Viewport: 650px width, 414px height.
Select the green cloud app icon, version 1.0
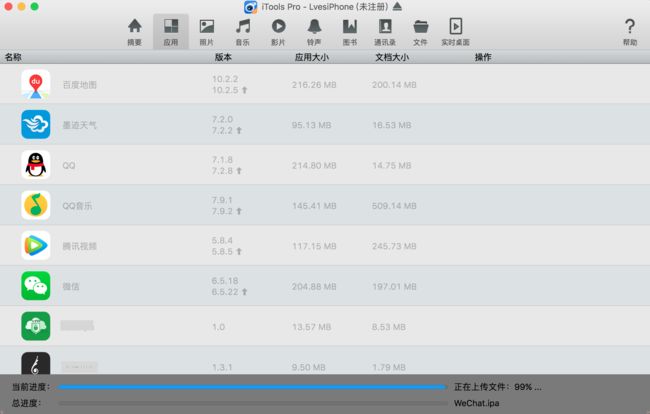(36, 326)
